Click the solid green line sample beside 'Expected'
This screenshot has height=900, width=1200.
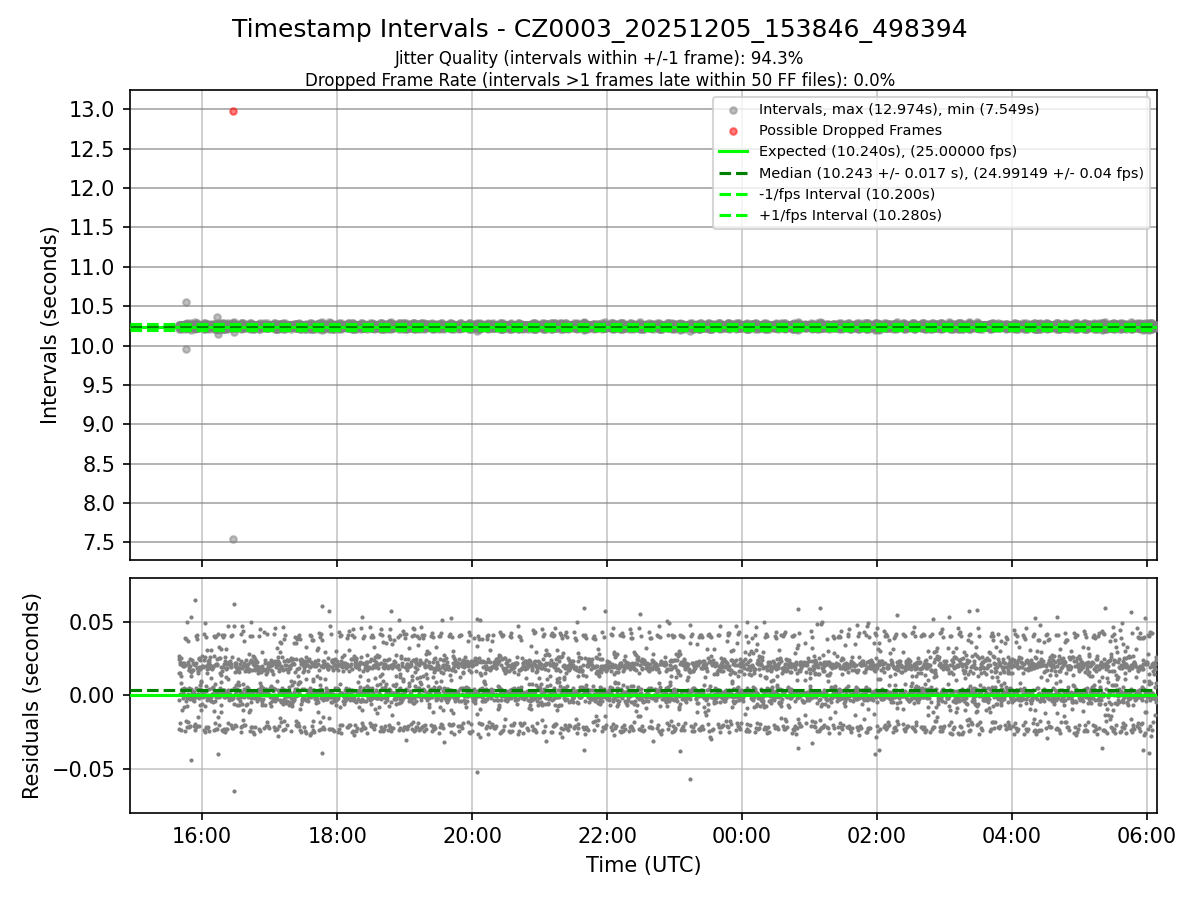(733, 151)
